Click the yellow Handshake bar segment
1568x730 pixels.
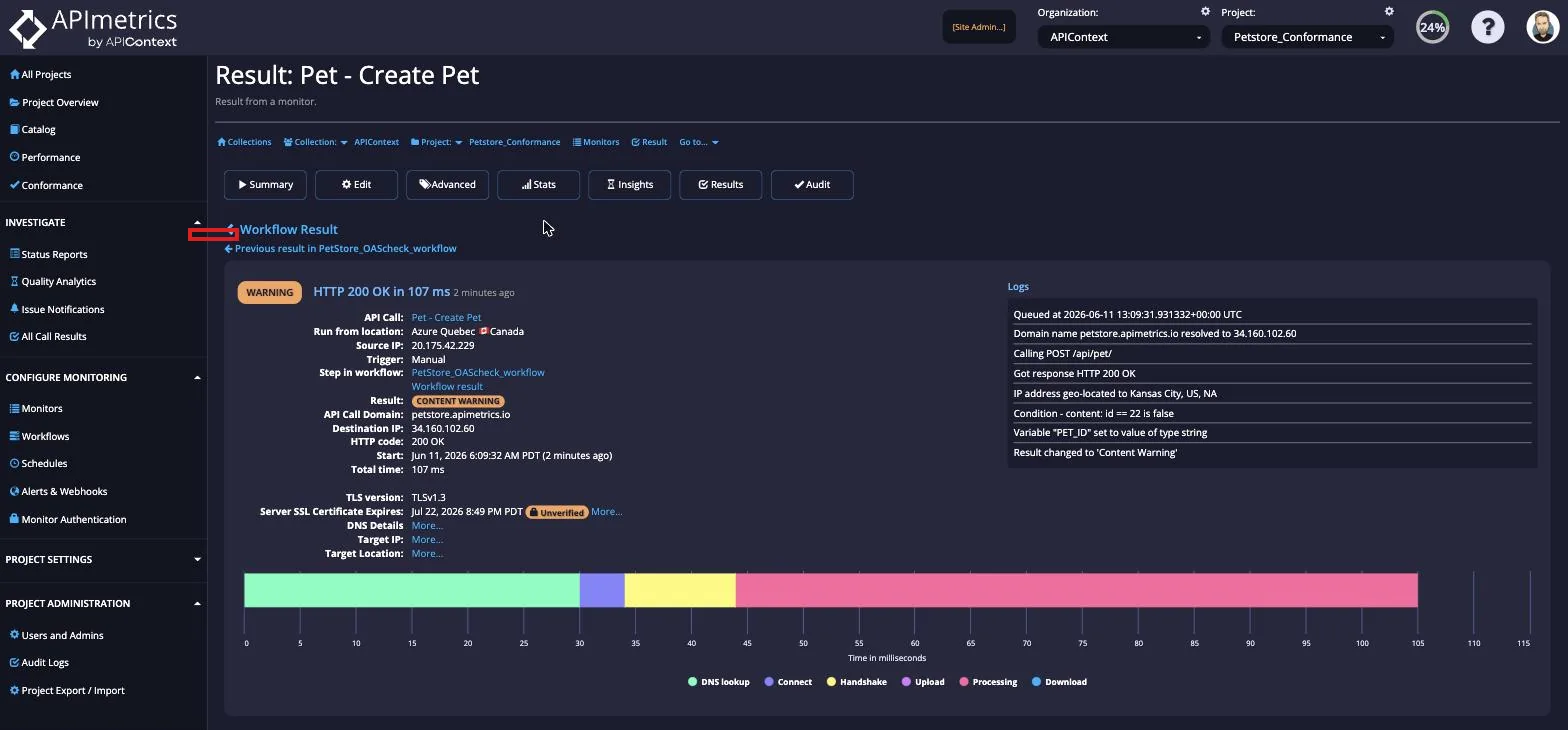[680, 590]
